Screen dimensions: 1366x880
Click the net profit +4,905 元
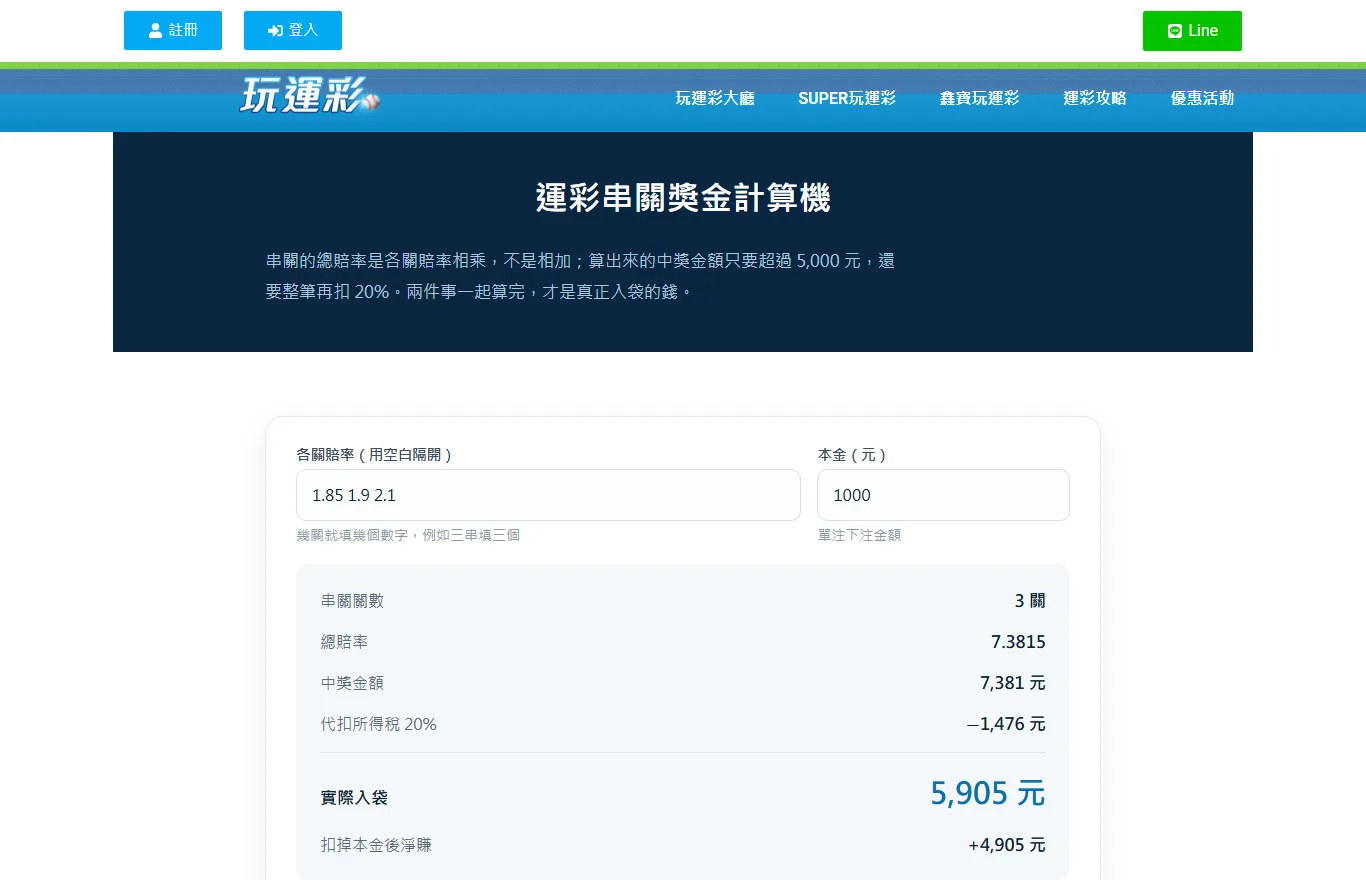point(1007,845)
